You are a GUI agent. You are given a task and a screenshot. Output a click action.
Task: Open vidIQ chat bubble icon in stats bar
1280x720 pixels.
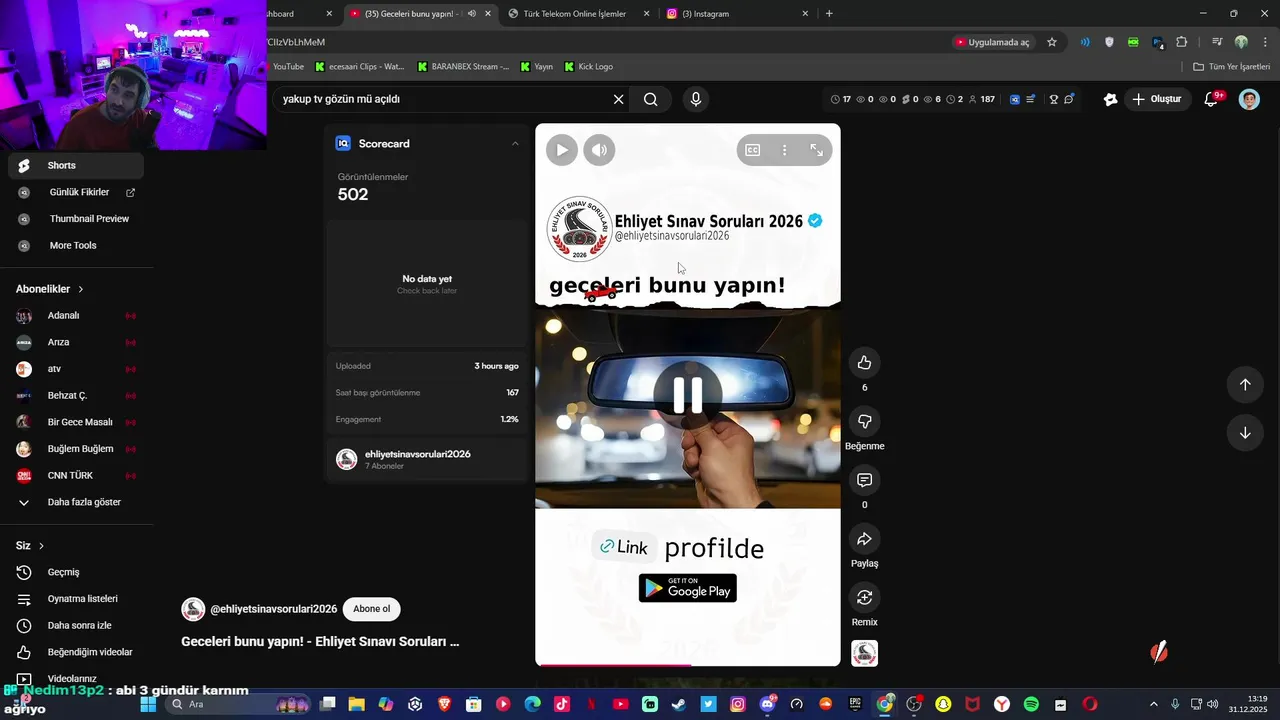click(x=1069, y=99)
